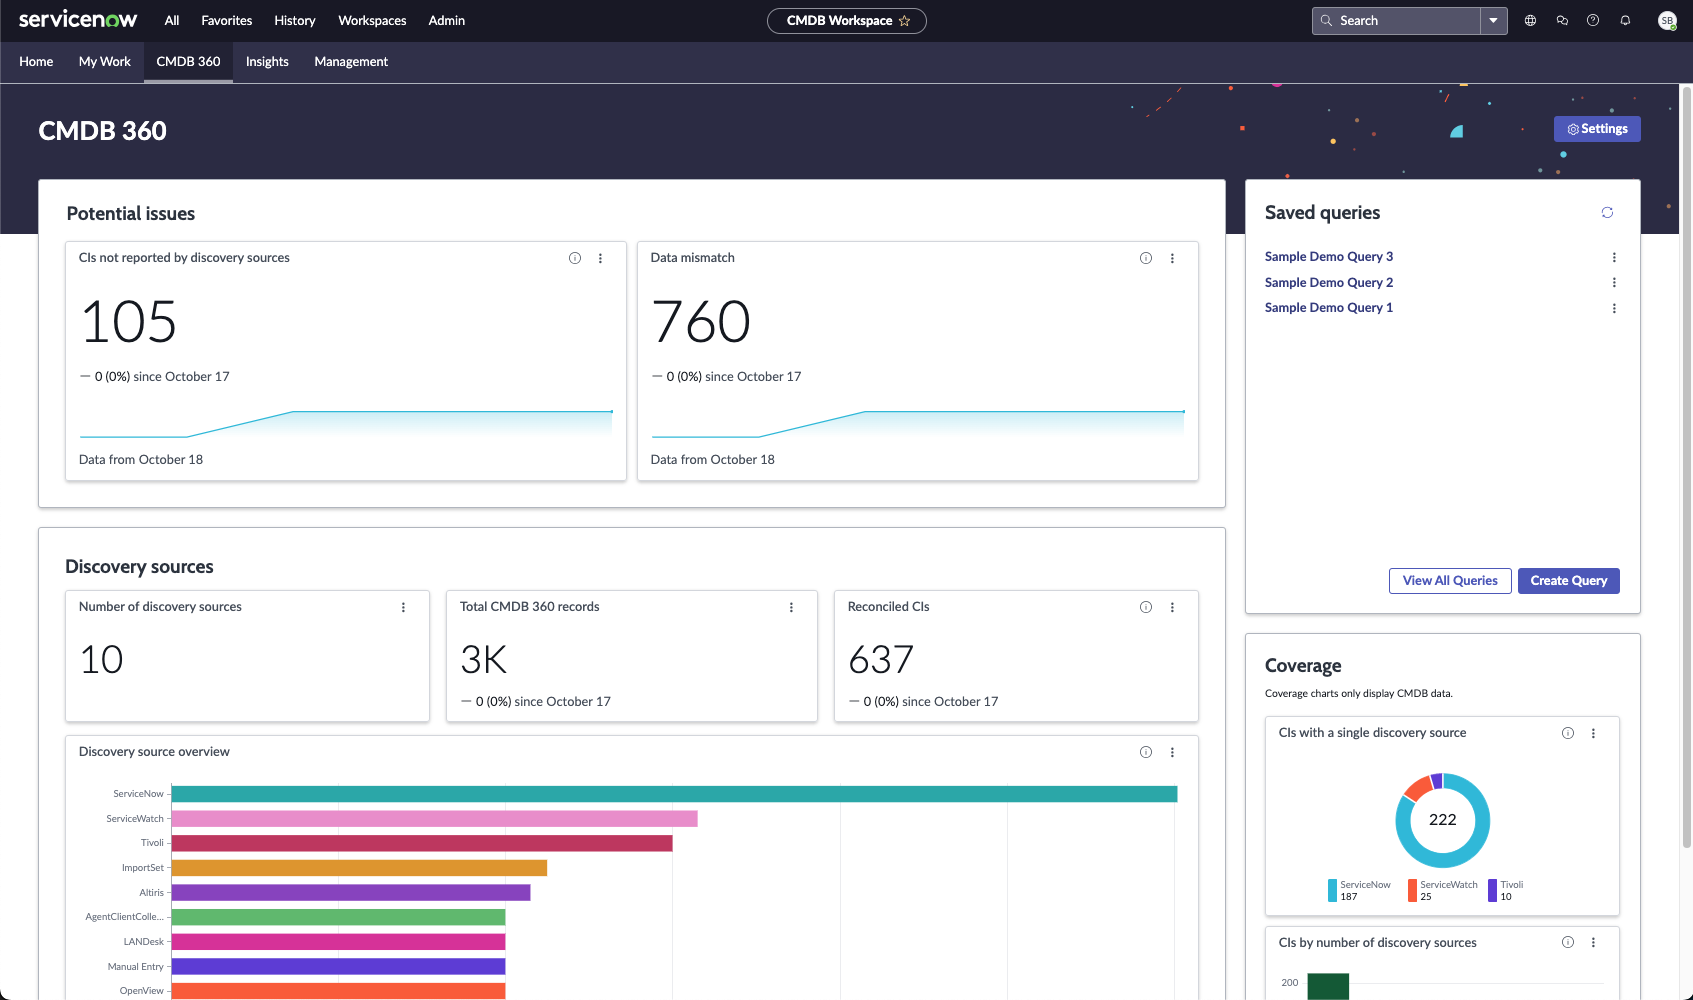Open more options for Total CMDB 360 records
This screenshot has width=1693, height=1000.
tap(791, 607)
